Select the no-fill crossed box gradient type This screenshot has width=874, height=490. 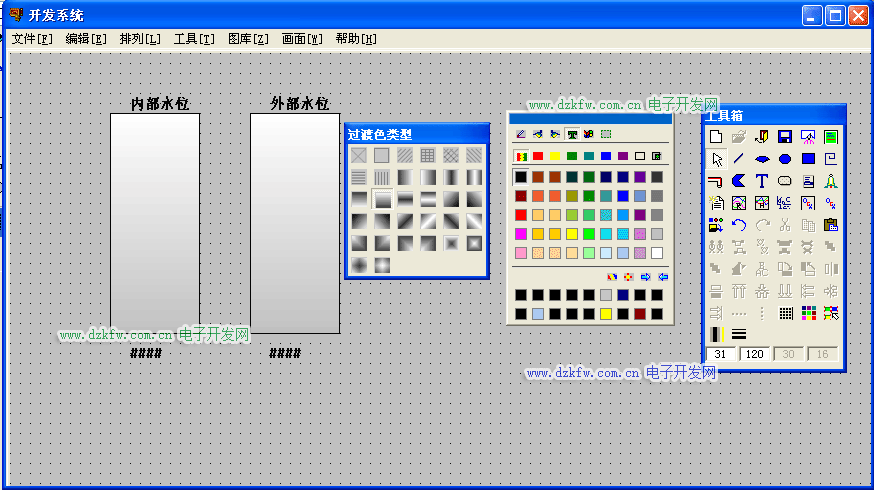click(x=358, y=155)
